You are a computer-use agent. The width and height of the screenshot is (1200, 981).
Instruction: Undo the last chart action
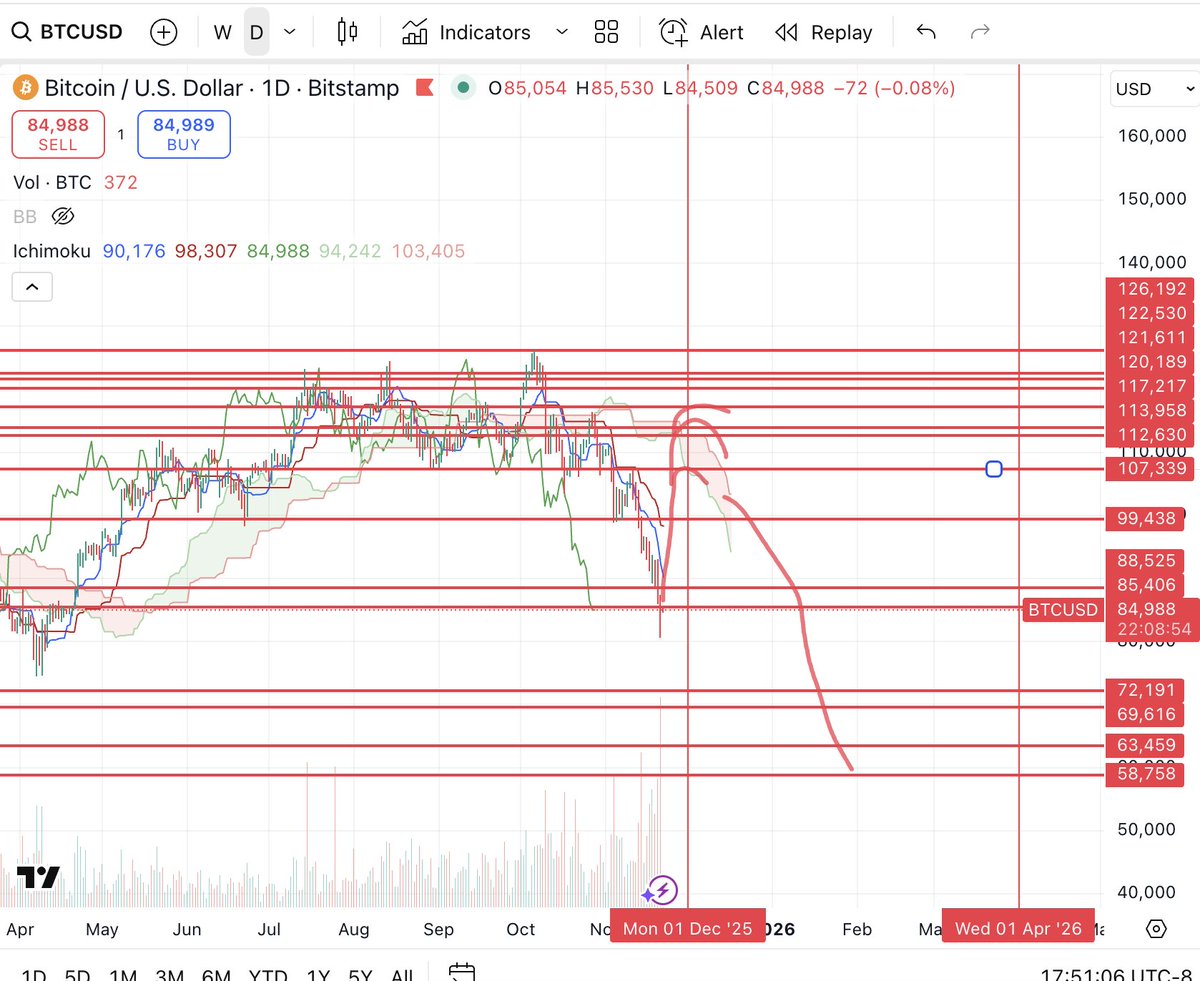[x=926, y=32]
